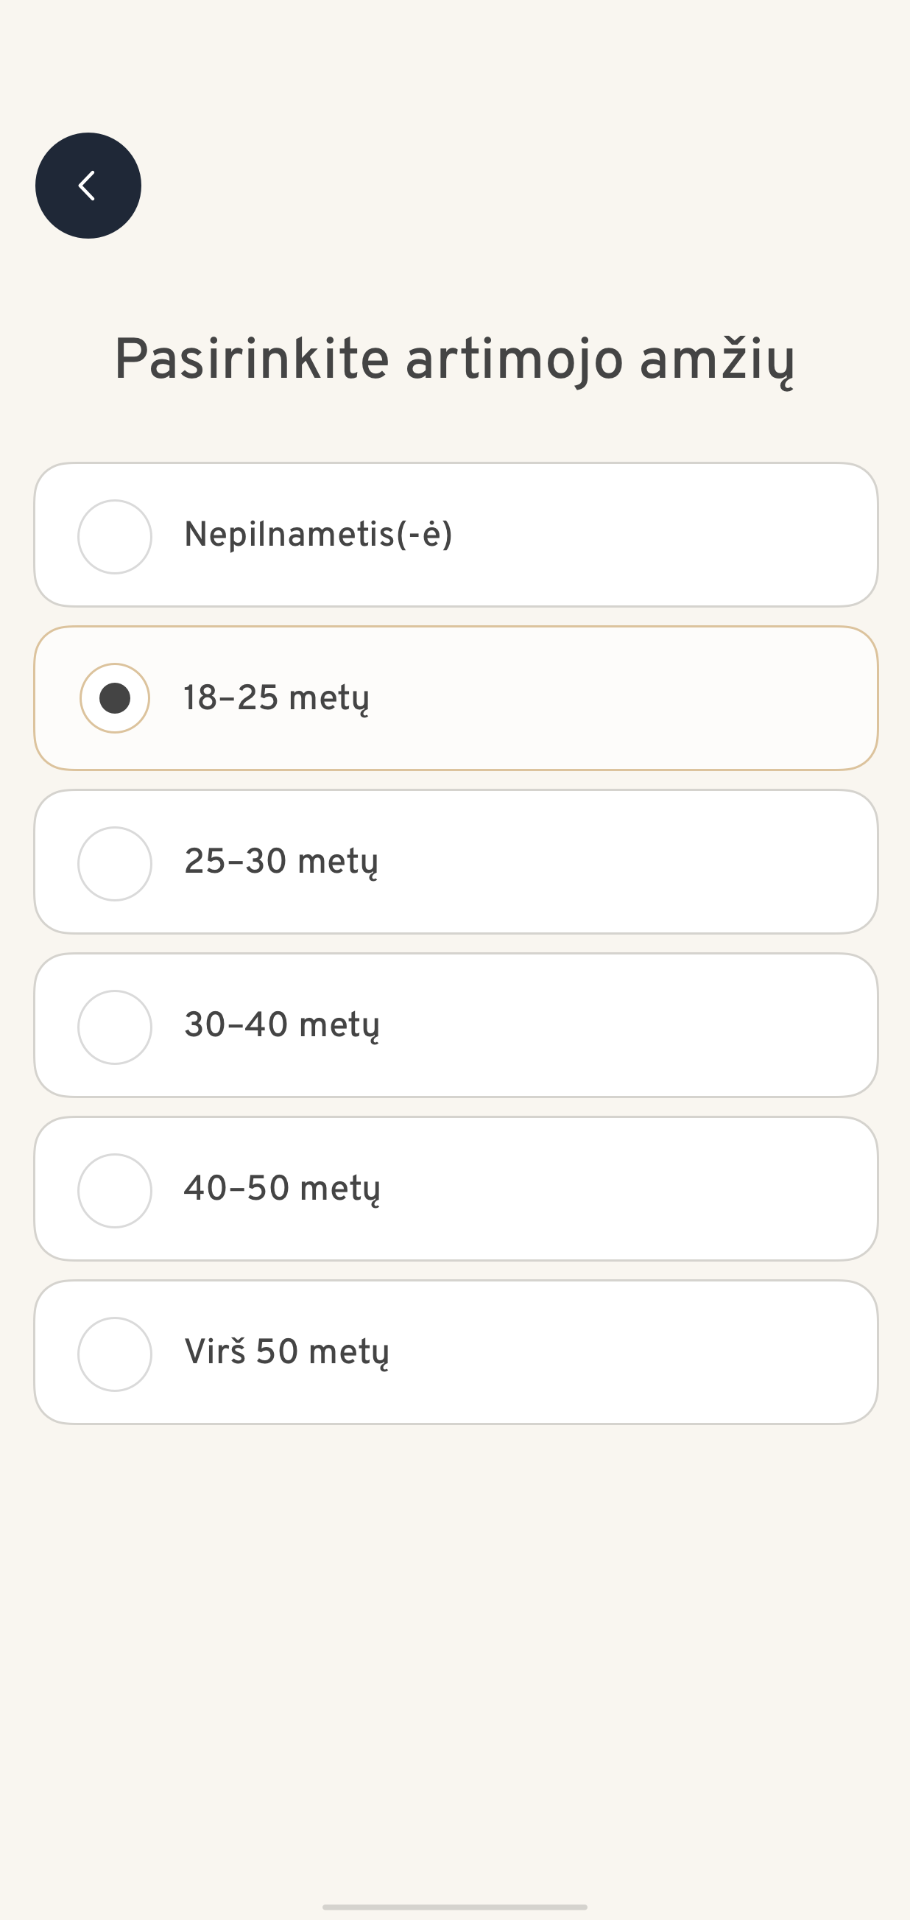This screenshot has width=910, height=1920.
Task: Select the 25–30 metų option card
Action: 455,861
